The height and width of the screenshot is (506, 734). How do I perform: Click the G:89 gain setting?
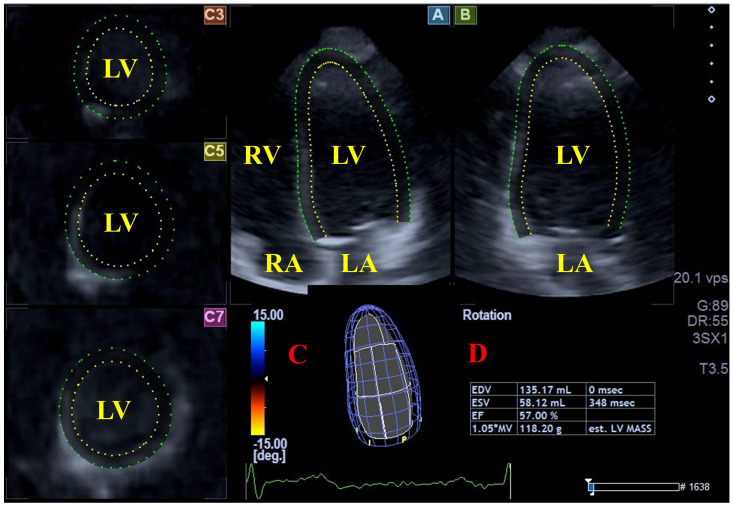712,306
